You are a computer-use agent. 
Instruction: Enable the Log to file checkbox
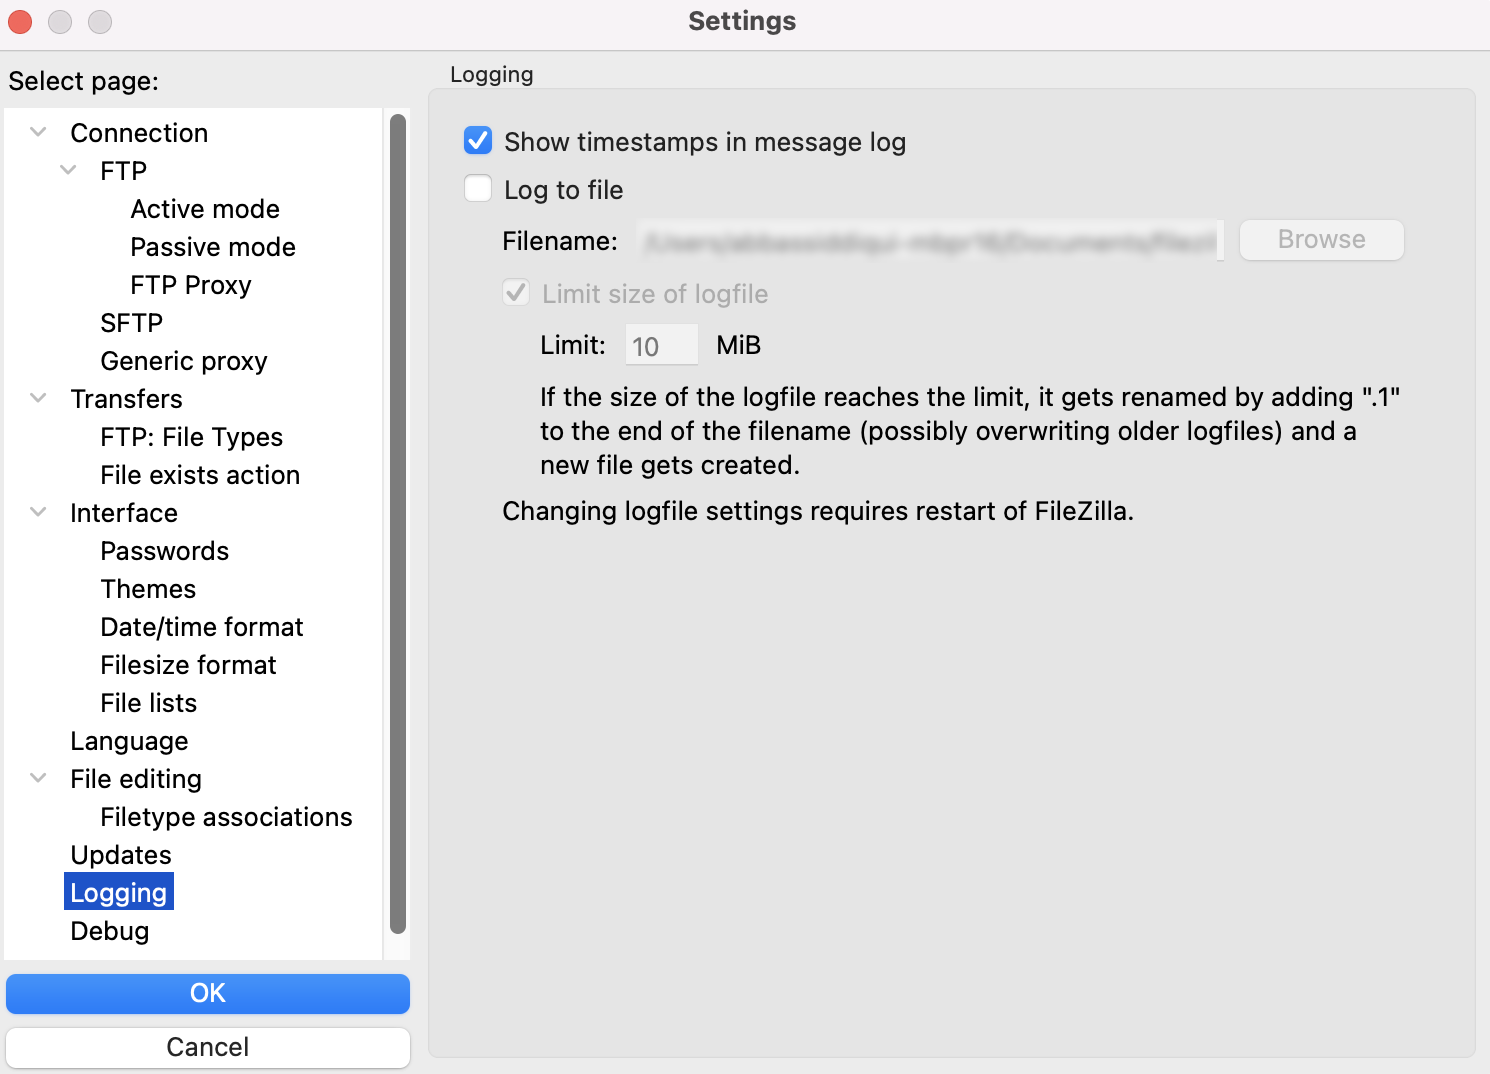478,189
